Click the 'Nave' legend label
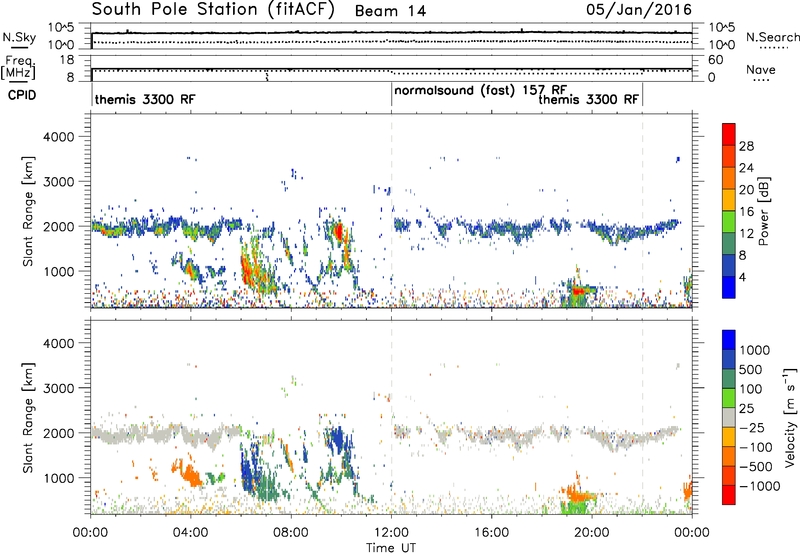The height and width of the screenshot is (554, 800). [761, 69]
